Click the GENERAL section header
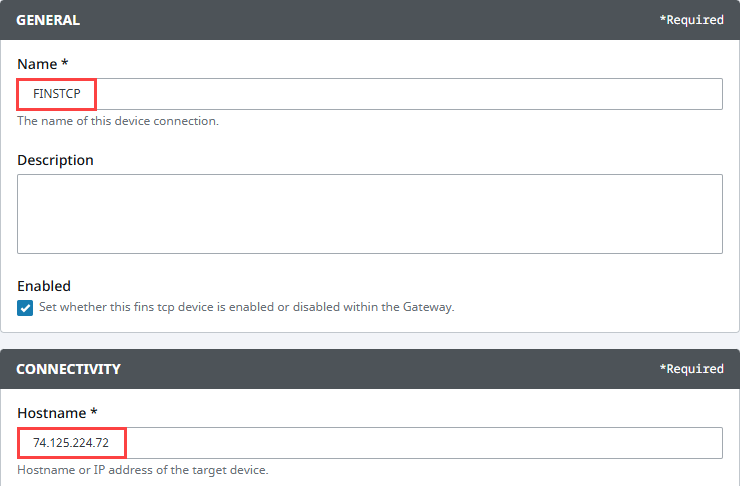The height and width of the screenshot is (486, 740). (x=48, y=20)
